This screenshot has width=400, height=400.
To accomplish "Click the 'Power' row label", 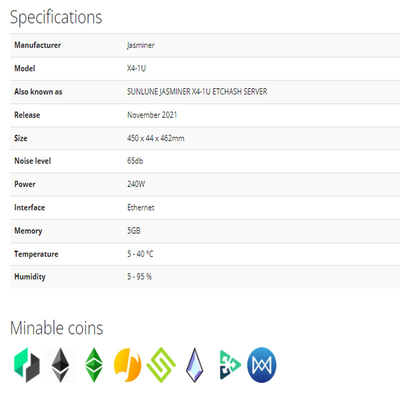I will click(x=25, y=184).
